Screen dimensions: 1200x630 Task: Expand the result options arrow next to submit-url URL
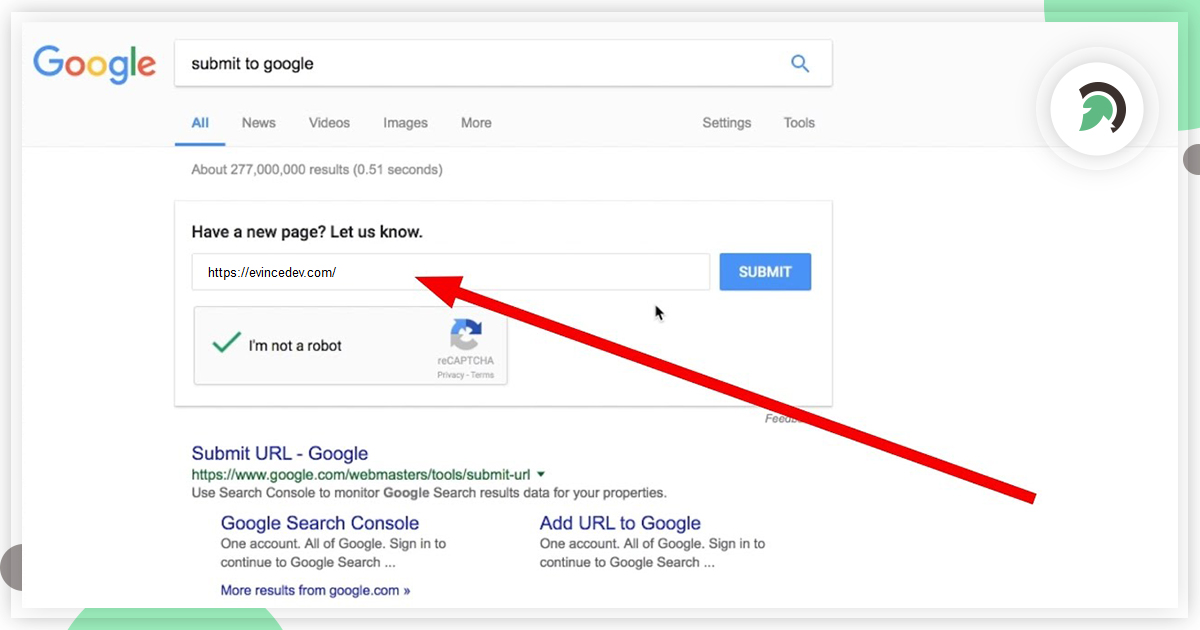pos(541,473)
